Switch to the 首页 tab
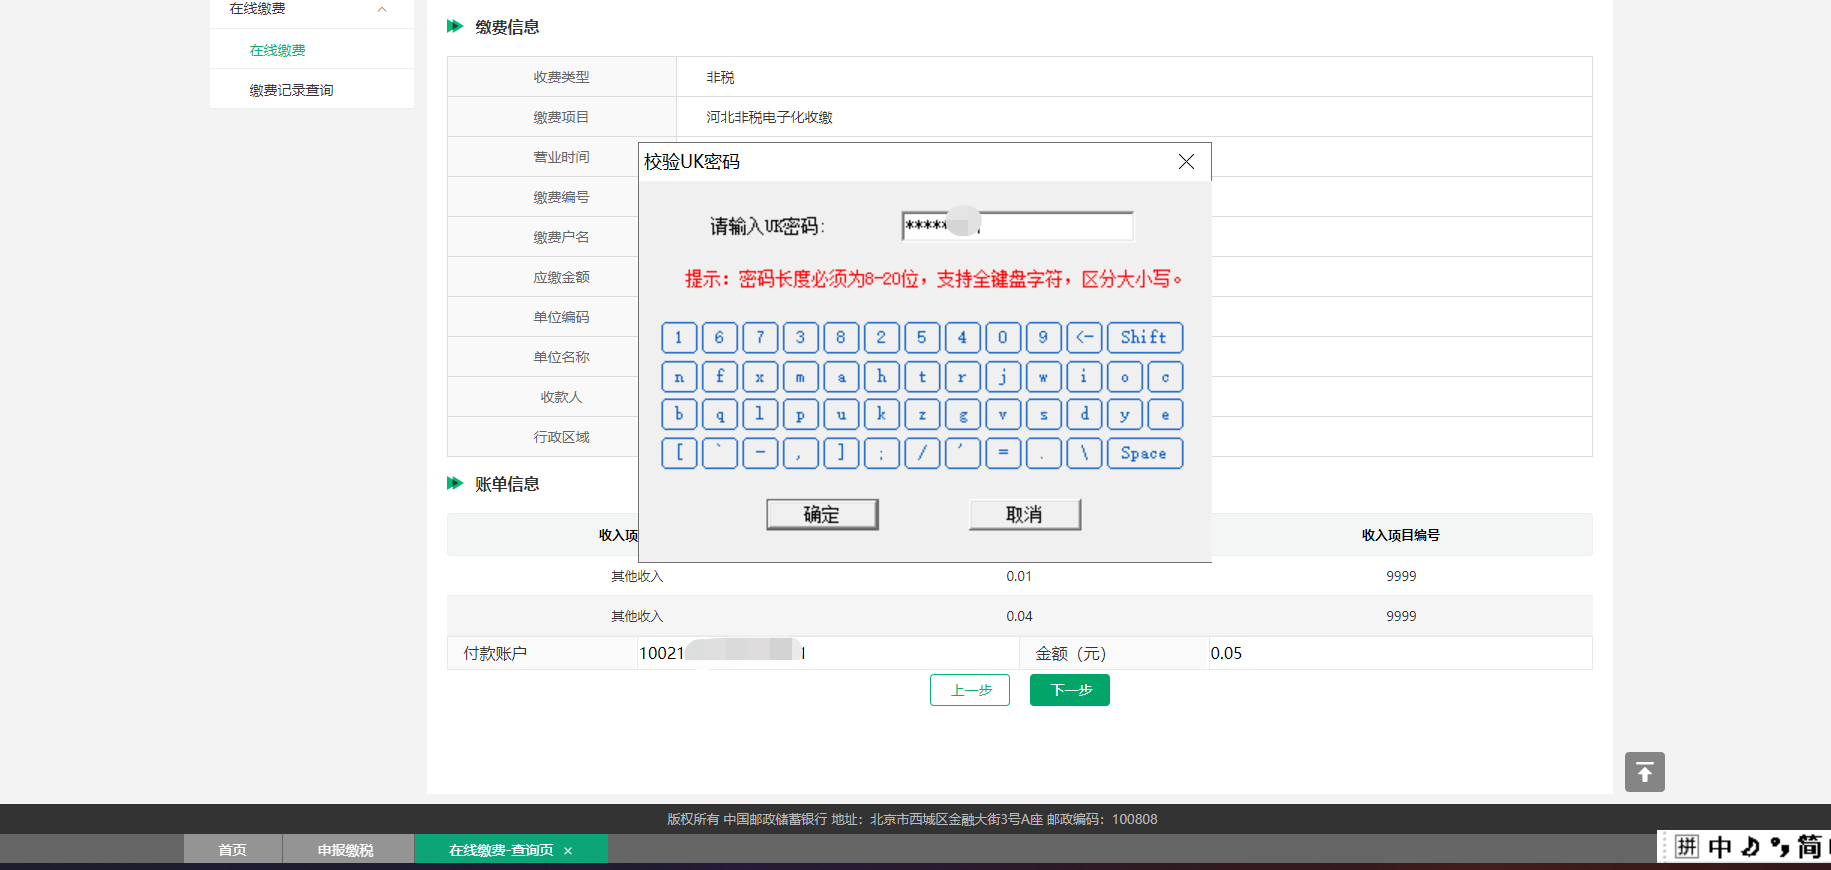Image resolution: width=1831 pixels, height=870 pixels. pyautogui.click(x=232, y=850)
